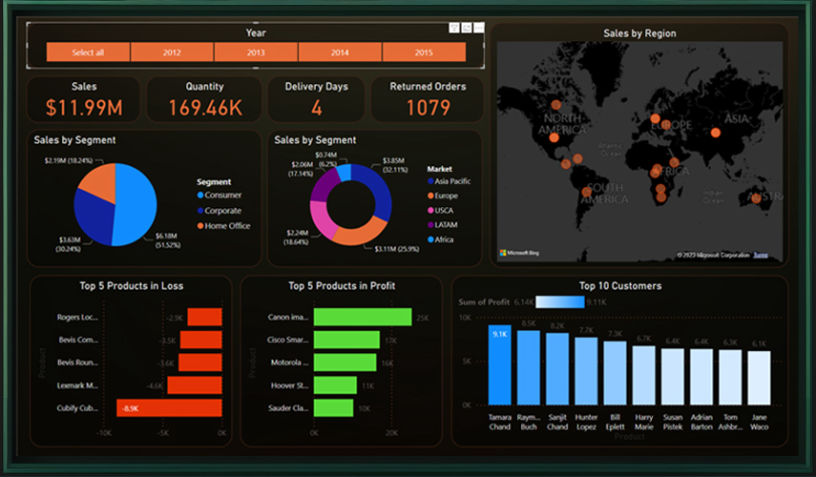Click the Asia sales bubble on map
This screenshot has height=477, width=816.
pos(715,132)
